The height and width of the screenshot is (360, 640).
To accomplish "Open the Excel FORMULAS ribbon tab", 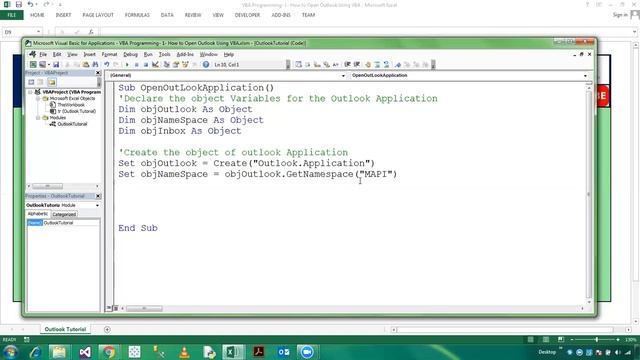I will [x=137, y=15].
